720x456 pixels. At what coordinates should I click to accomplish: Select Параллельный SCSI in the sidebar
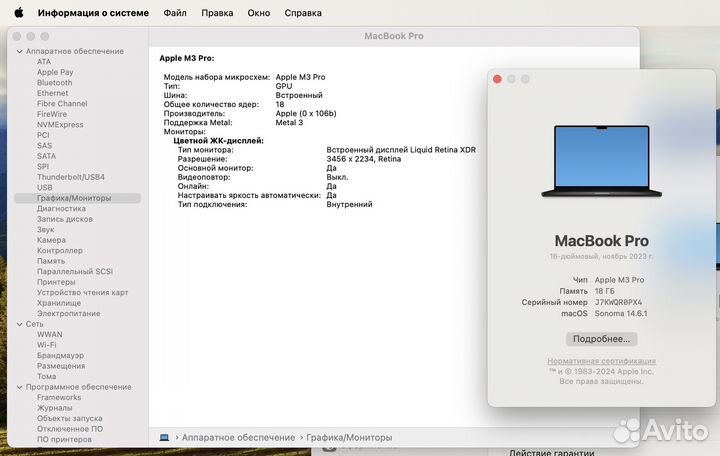(x=75, y=272)
